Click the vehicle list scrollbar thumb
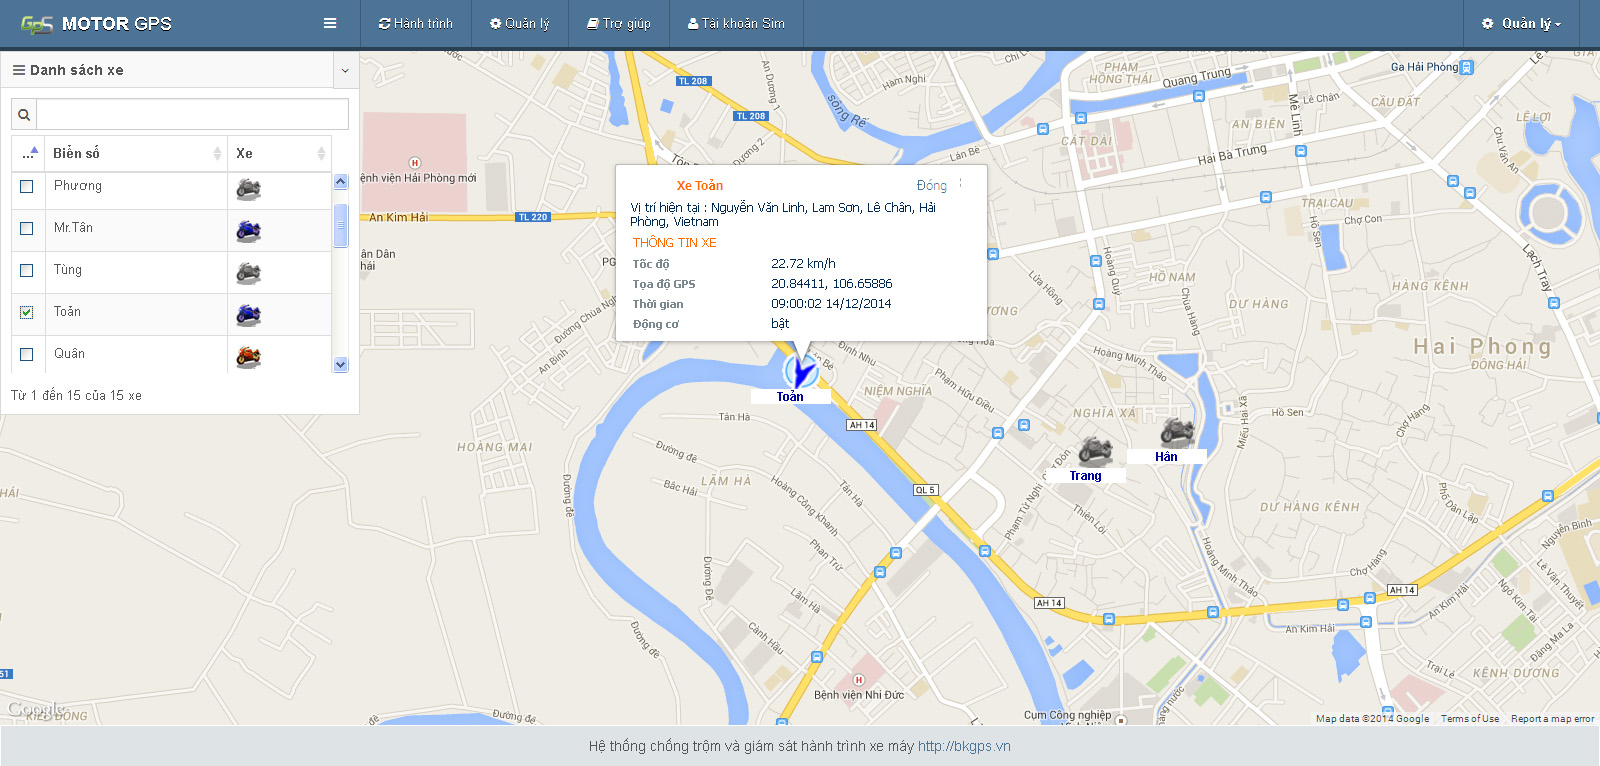 click(x=340, y=226)
